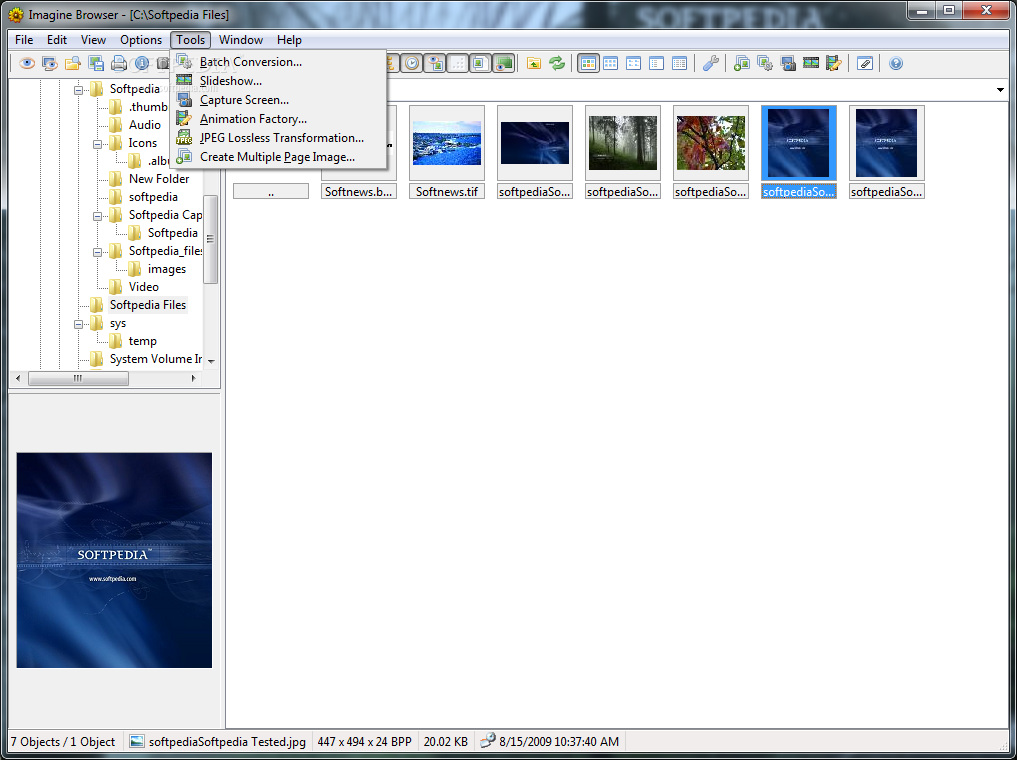The image size is (1017, 760).
Task: Select the Video folder in tree
Action: tap(143, 287)
